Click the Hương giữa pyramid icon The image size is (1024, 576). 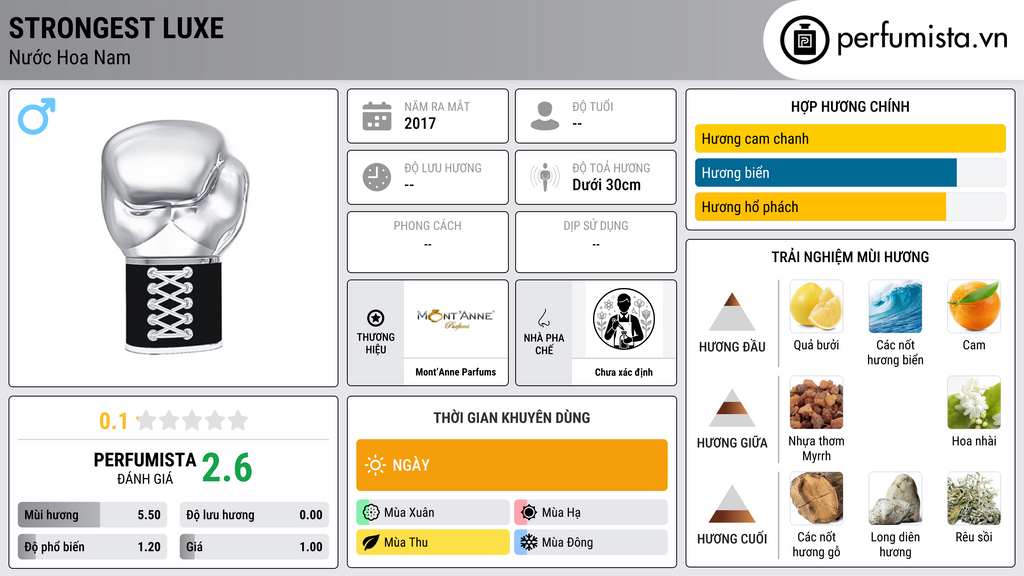click(731, 408)
